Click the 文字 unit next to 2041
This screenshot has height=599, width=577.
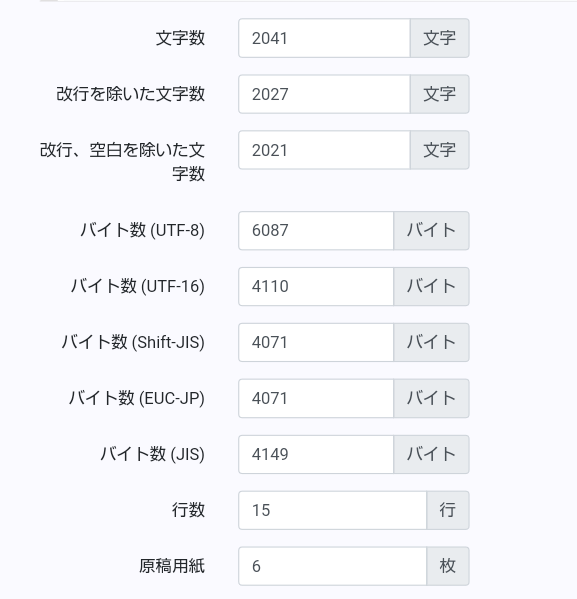point(439,38)
